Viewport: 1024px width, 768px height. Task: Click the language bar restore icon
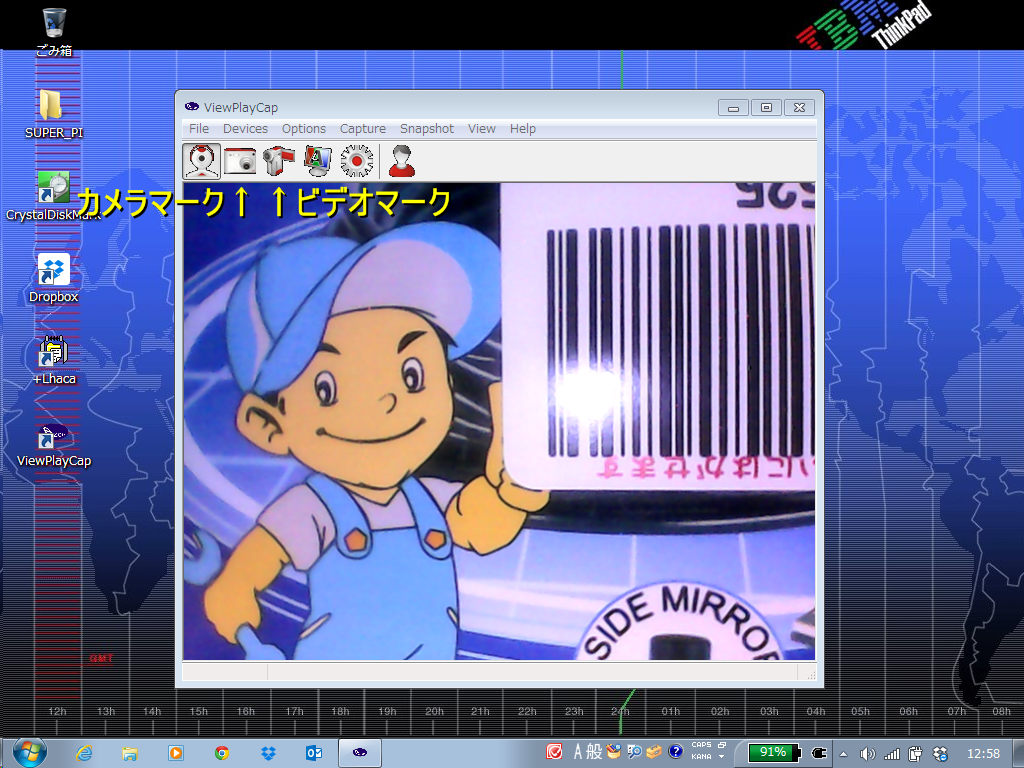722,745
